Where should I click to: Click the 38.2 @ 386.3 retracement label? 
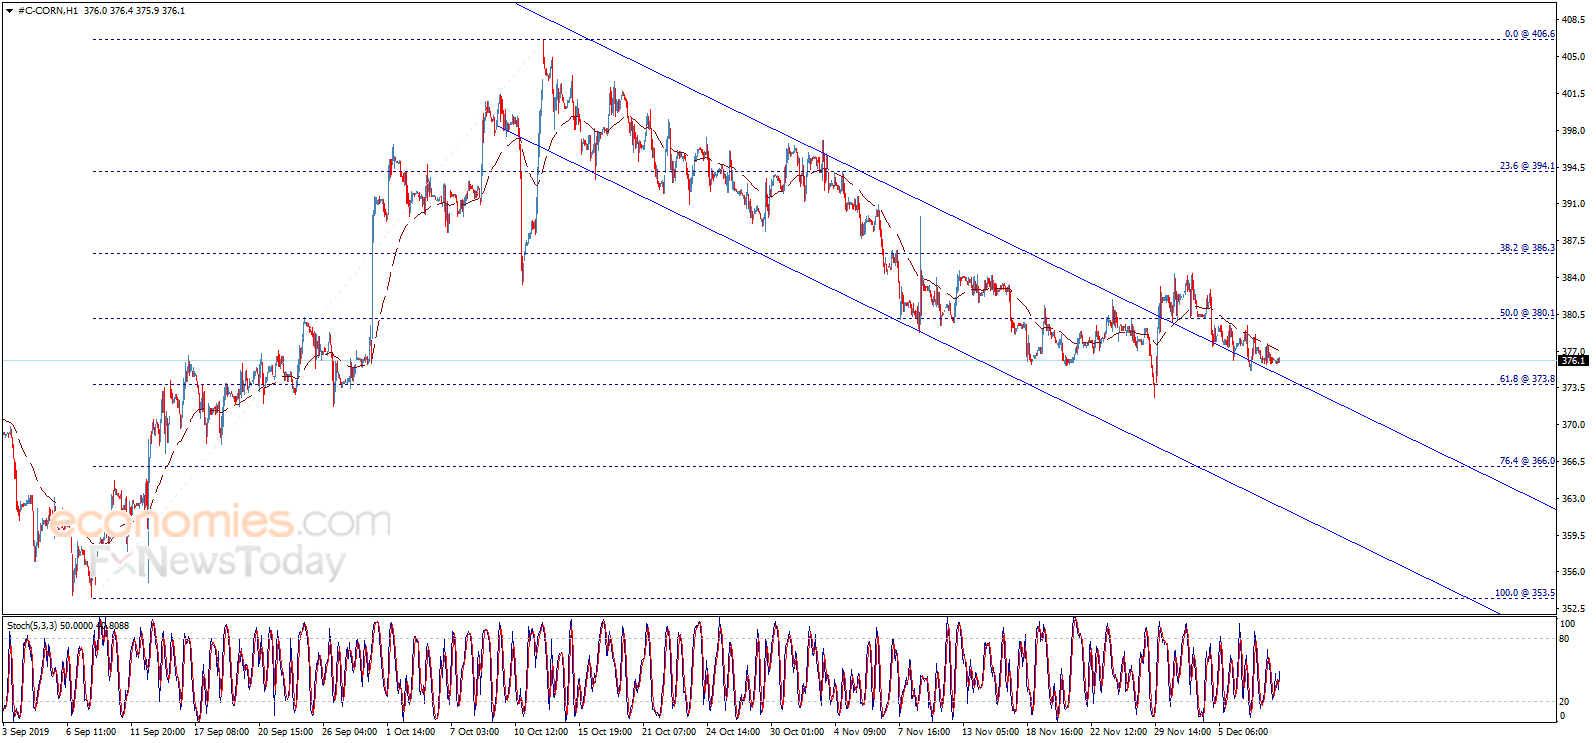tap(1528, 248)
